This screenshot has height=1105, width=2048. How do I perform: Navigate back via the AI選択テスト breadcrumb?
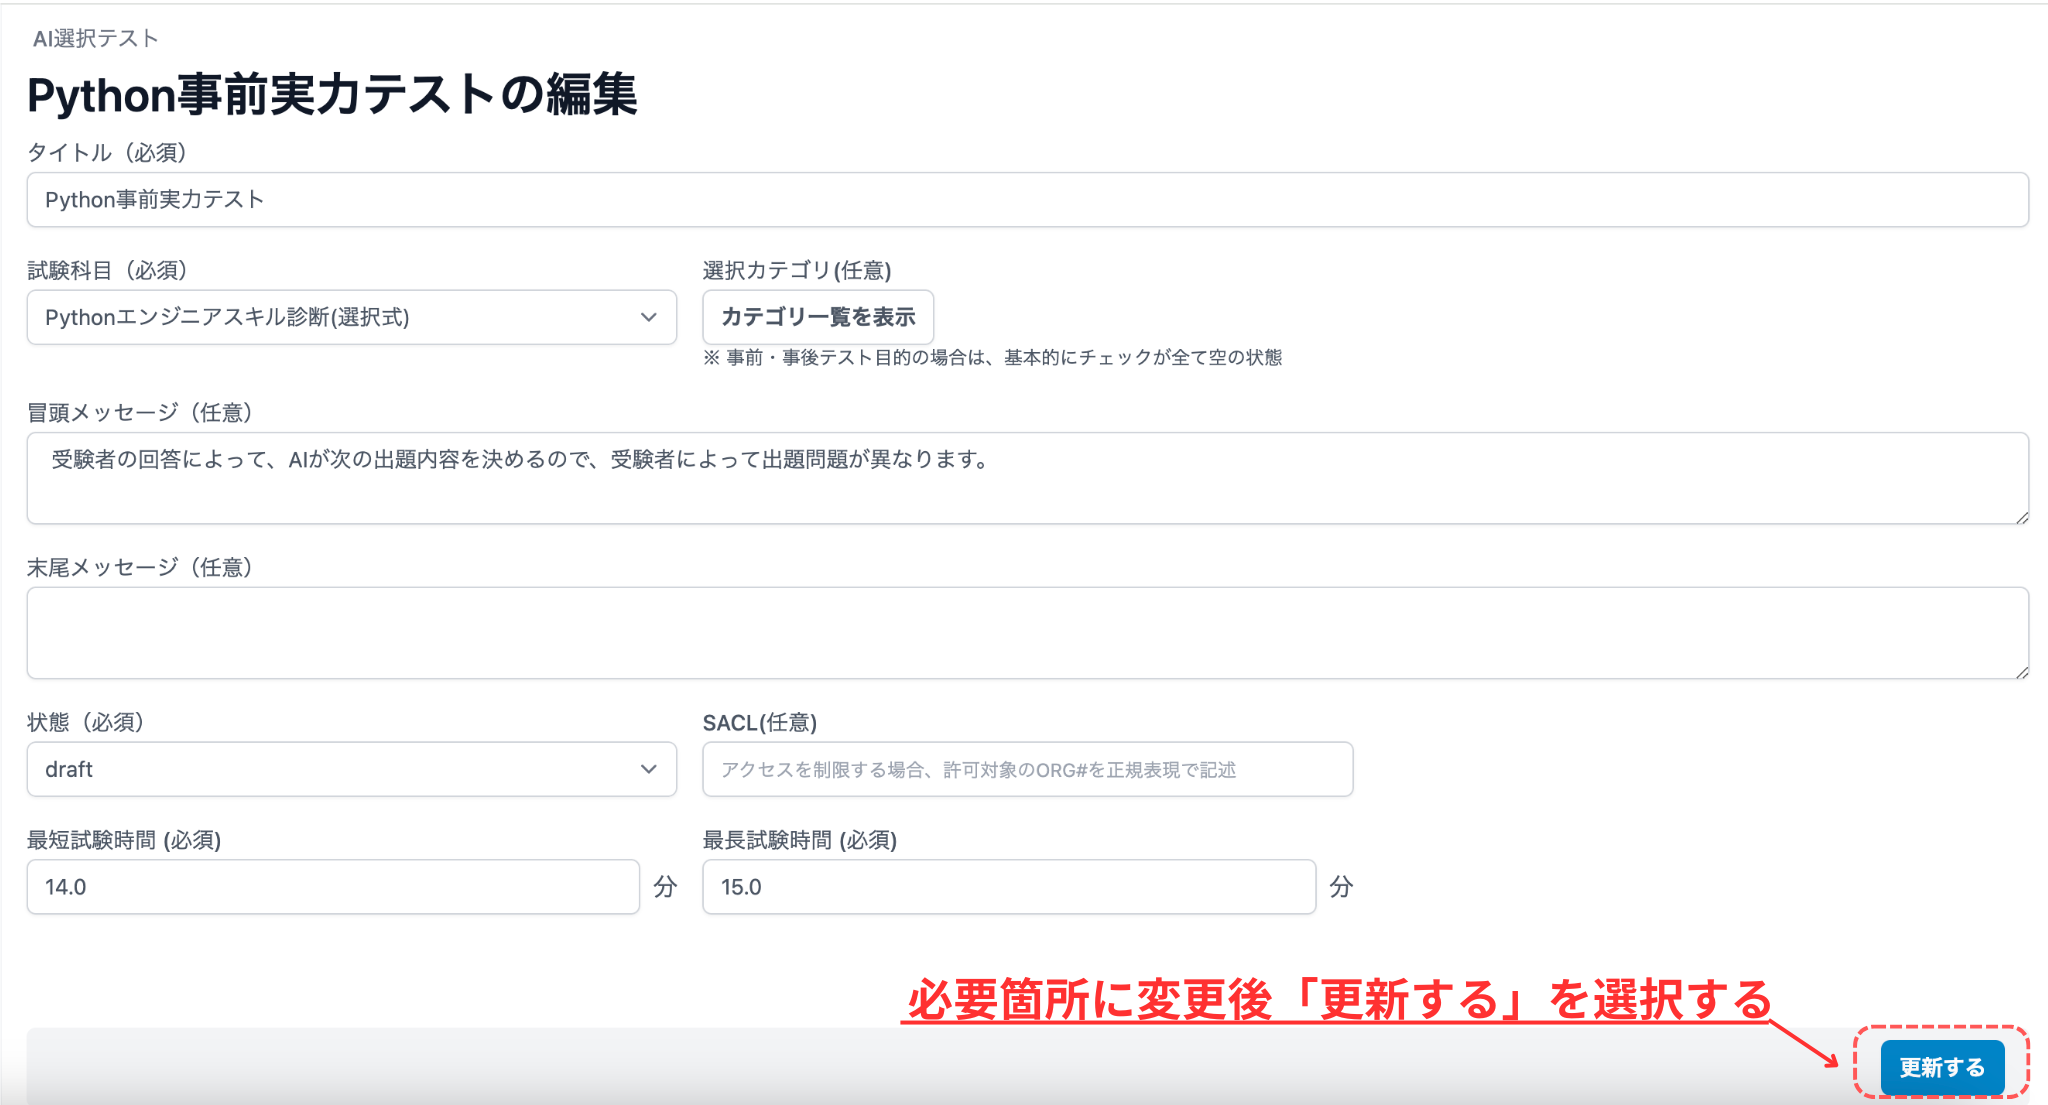tap(93, 38)
